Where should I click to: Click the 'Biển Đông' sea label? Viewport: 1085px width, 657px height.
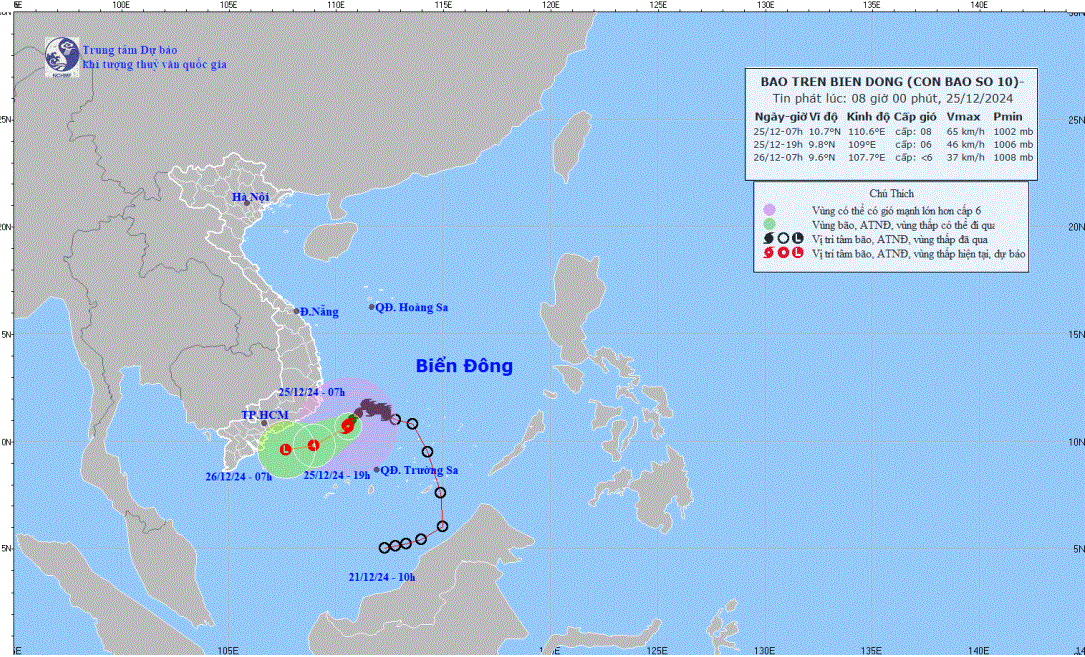point(464,366)
